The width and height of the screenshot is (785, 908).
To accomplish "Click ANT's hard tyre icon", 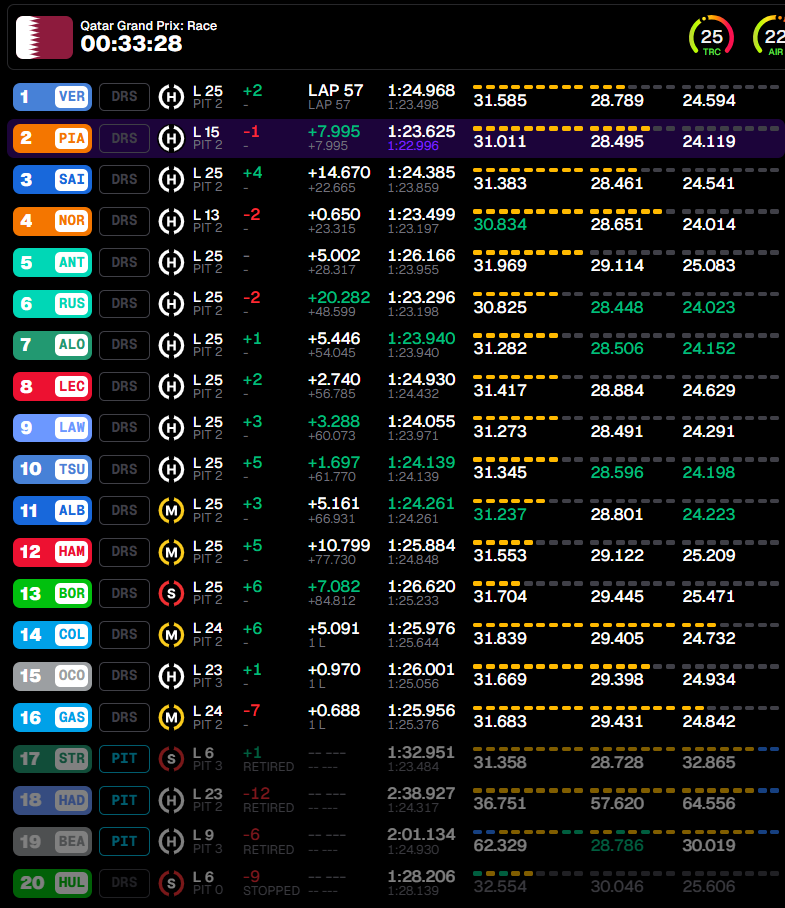I will [x=171, y=262].
